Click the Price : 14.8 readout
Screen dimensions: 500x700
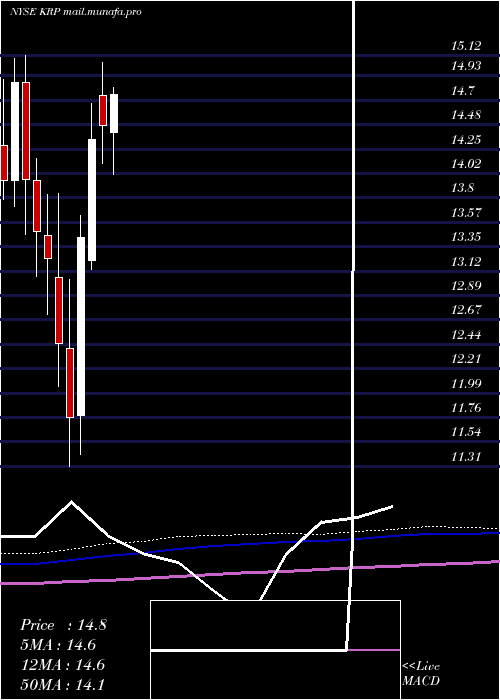(x=63, y=625)
